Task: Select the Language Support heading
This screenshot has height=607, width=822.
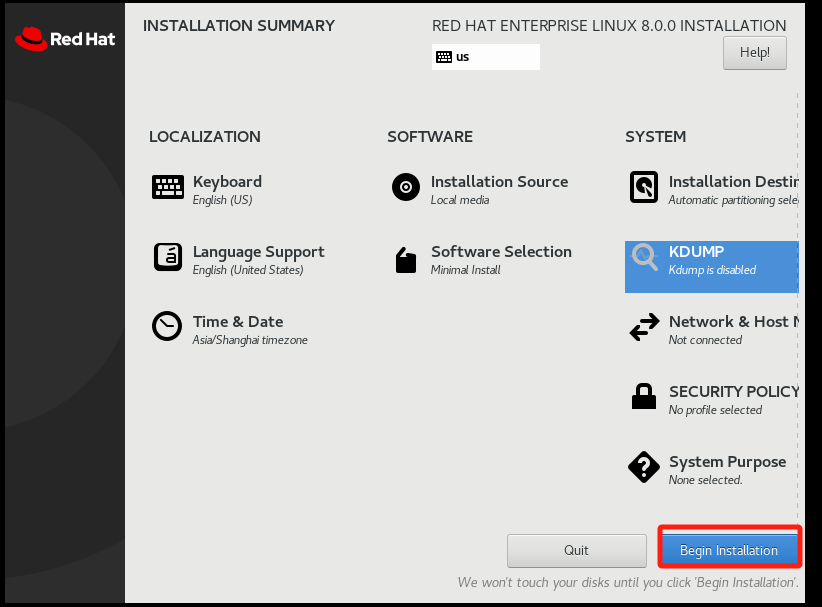Action: point(258,252)
